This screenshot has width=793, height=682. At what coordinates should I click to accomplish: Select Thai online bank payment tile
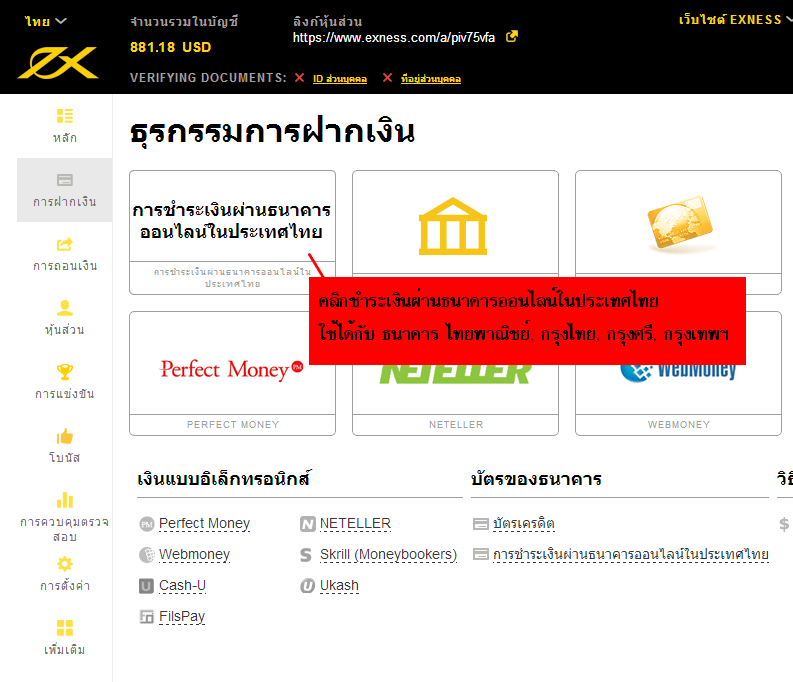pos(232,232)
